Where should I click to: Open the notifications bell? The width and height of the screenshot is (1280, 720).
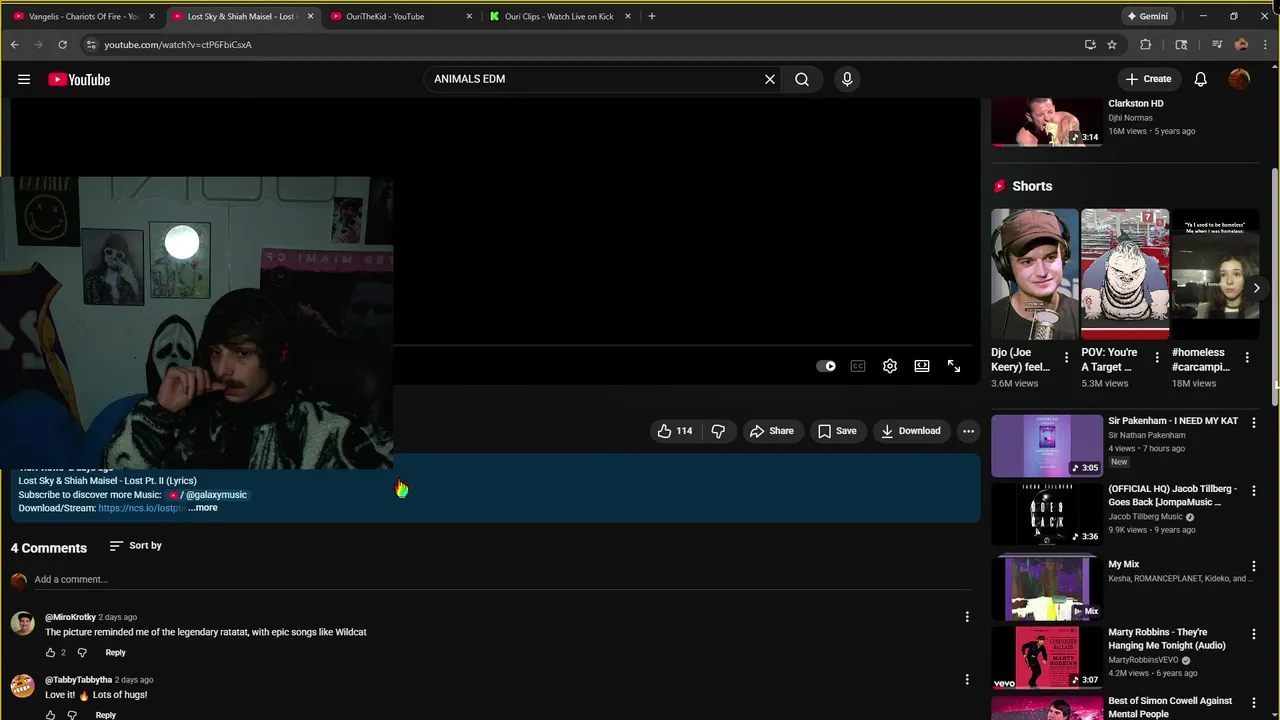pyautogui.click(x=1201, y=79)
